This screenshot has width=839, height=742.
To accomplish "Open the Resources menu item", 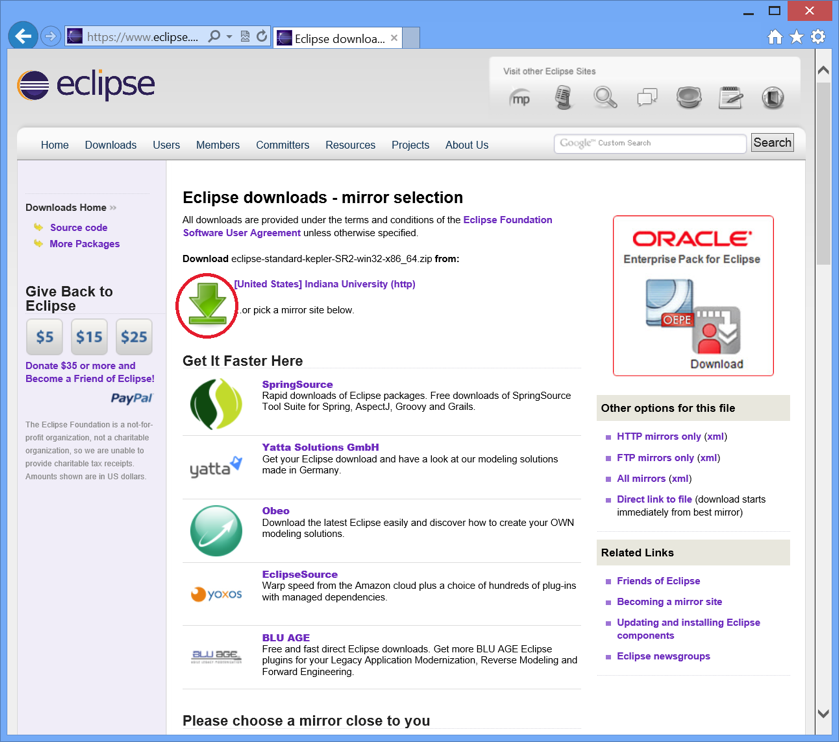I will (350, 145).
